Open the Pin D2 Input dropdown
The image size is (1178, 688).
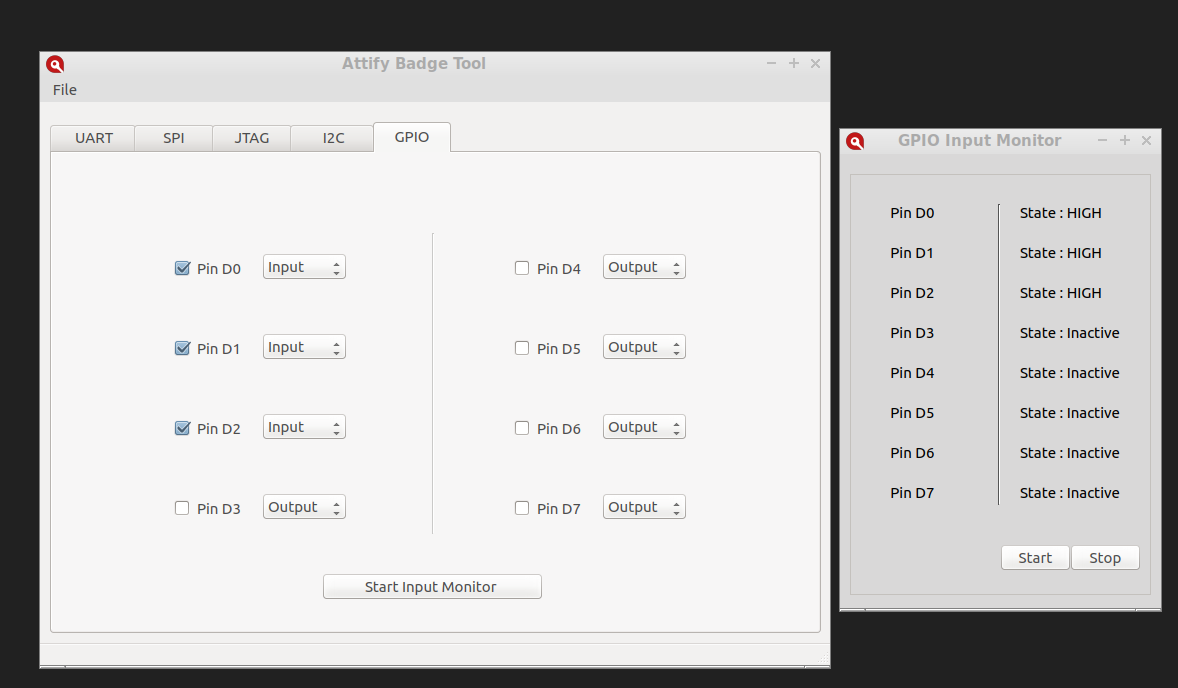click(x=304, y=427)
